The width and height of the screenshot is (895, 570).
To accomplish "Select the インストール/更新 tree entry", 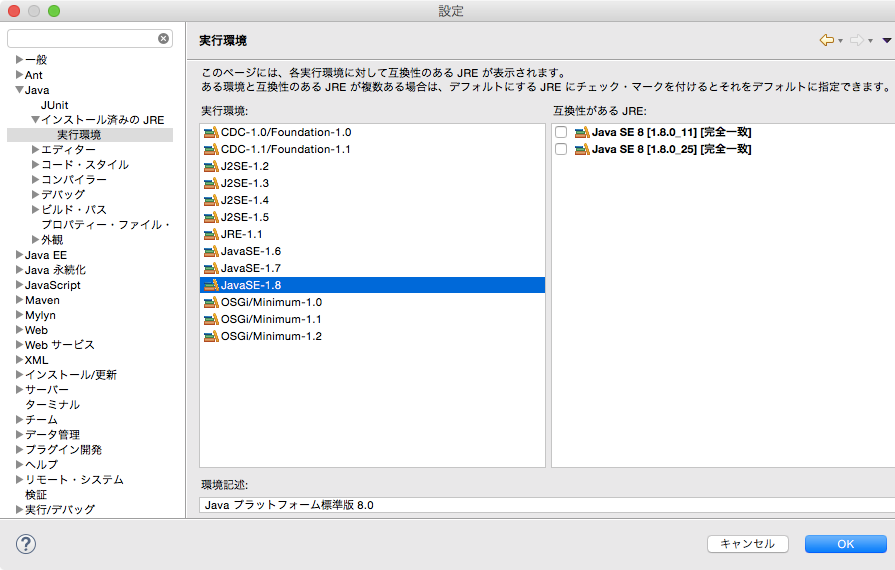I will [71, 375].
